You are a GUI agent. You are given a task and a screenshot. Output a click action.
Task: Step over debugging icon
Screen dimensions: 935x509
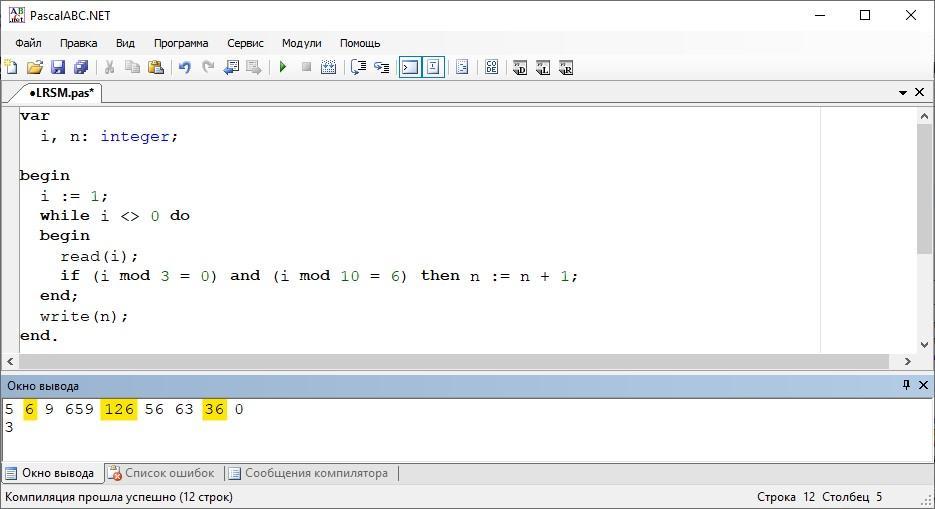358,67
